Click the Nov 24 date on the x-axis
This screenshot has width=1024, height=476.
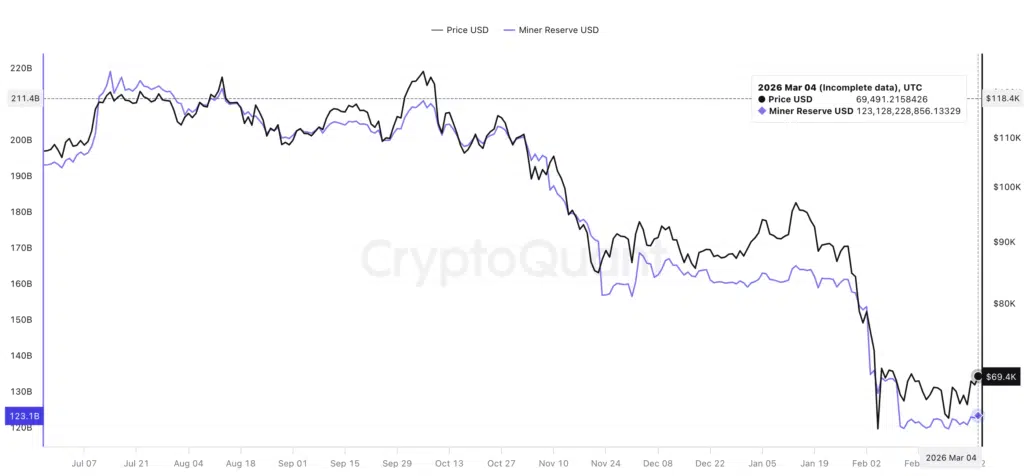click(x=605, y=464)
